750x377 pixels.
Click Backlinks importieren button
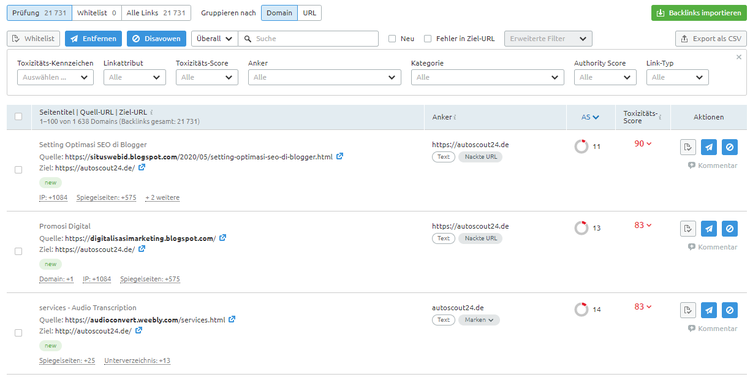click(x=699, y=13)
